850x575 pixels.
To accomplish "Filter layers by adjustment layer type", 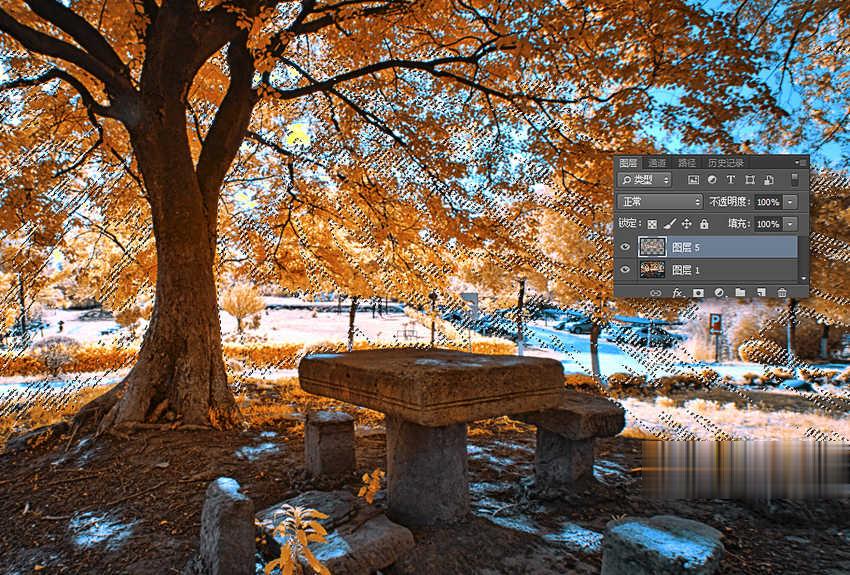I will [x=712, y=180].
